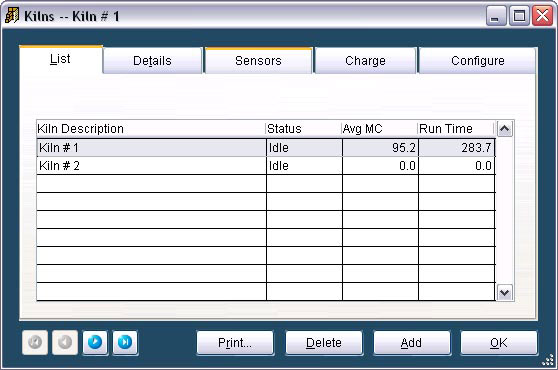
Task: Click the Print... button
Action: tap(235, 343)
